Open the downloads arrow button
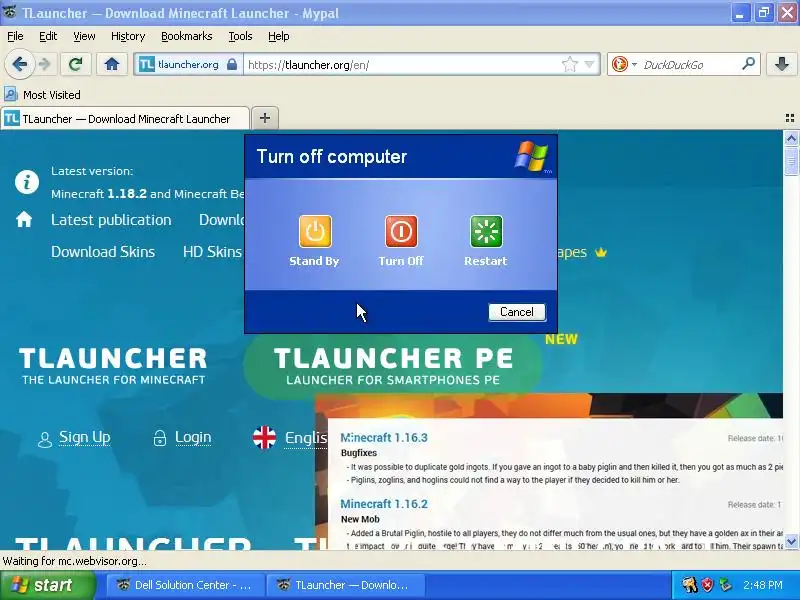Image resolution: width=800 pixels, height=600 pixels. (x=781, y=64)
